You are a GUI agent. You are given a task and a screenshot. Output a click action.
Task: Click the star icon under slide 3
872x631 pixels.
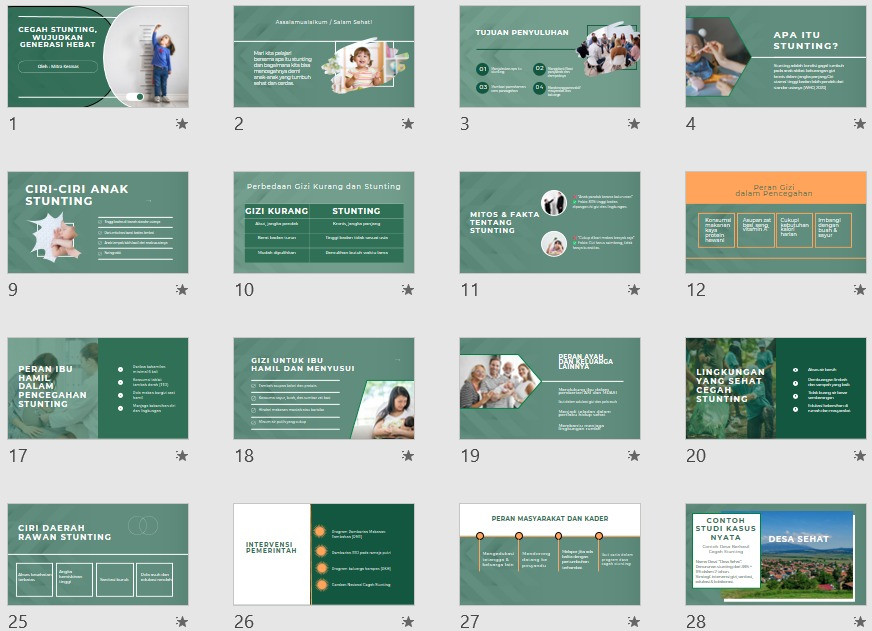(634, 124)
